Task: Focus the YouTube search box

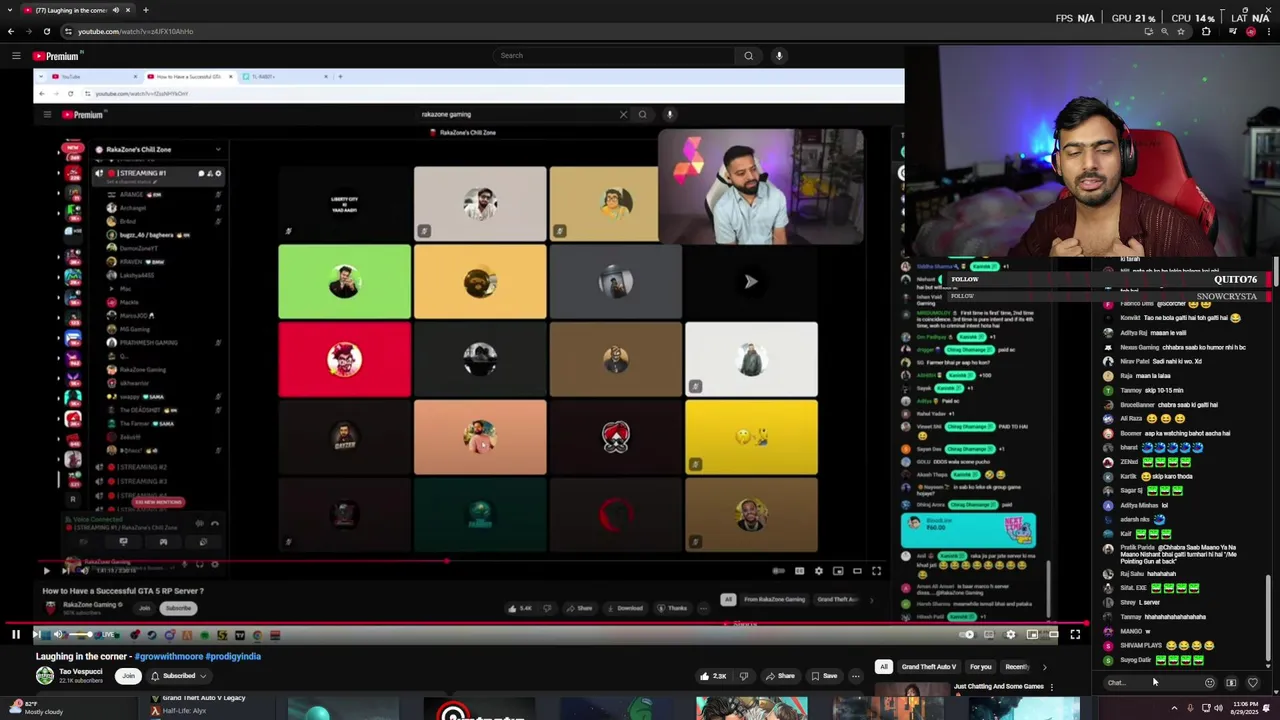Action: click(x=615, y=56)
